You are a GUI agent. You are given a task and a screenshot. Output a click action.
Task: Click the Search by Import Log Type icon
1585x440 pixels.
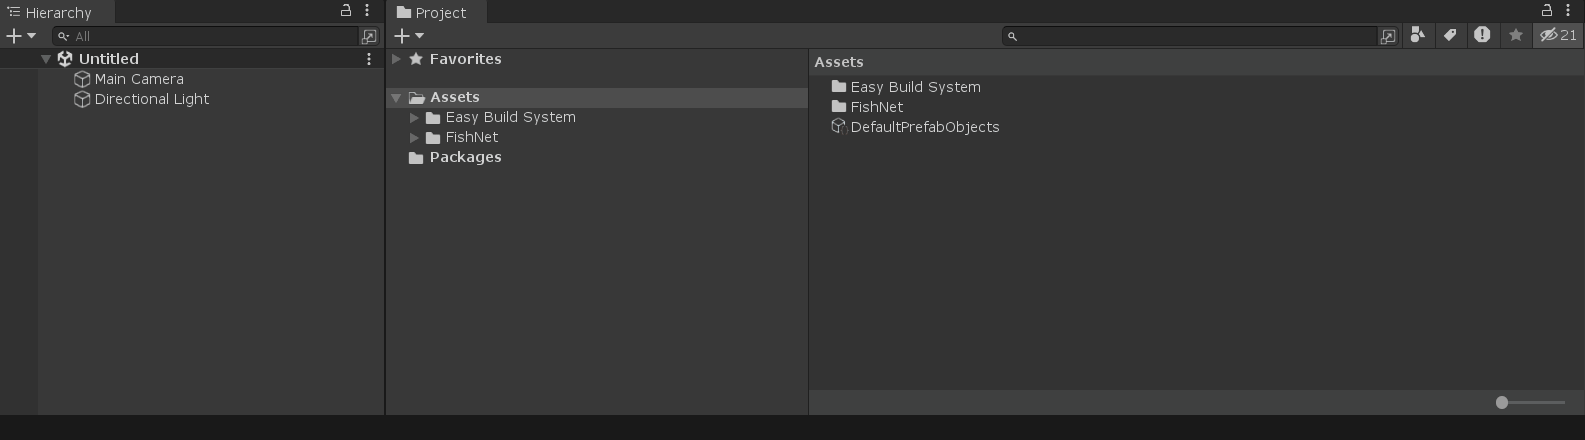click(x=1482, y=35)
